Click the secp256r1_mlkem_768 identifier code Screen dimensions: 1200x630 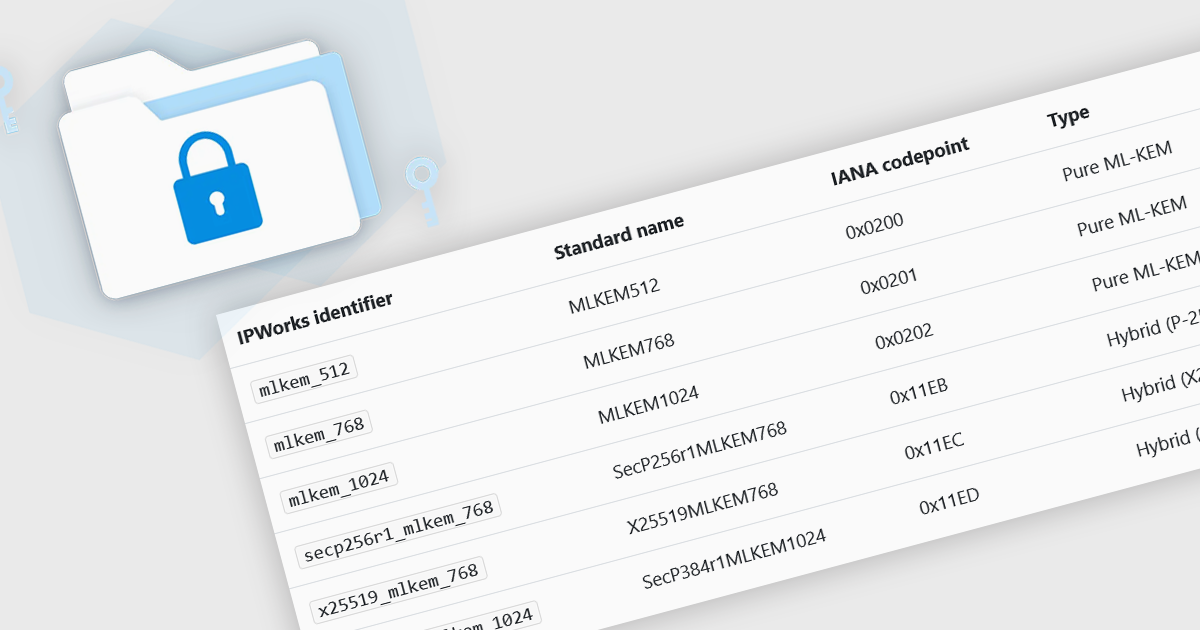coord(398,531)
